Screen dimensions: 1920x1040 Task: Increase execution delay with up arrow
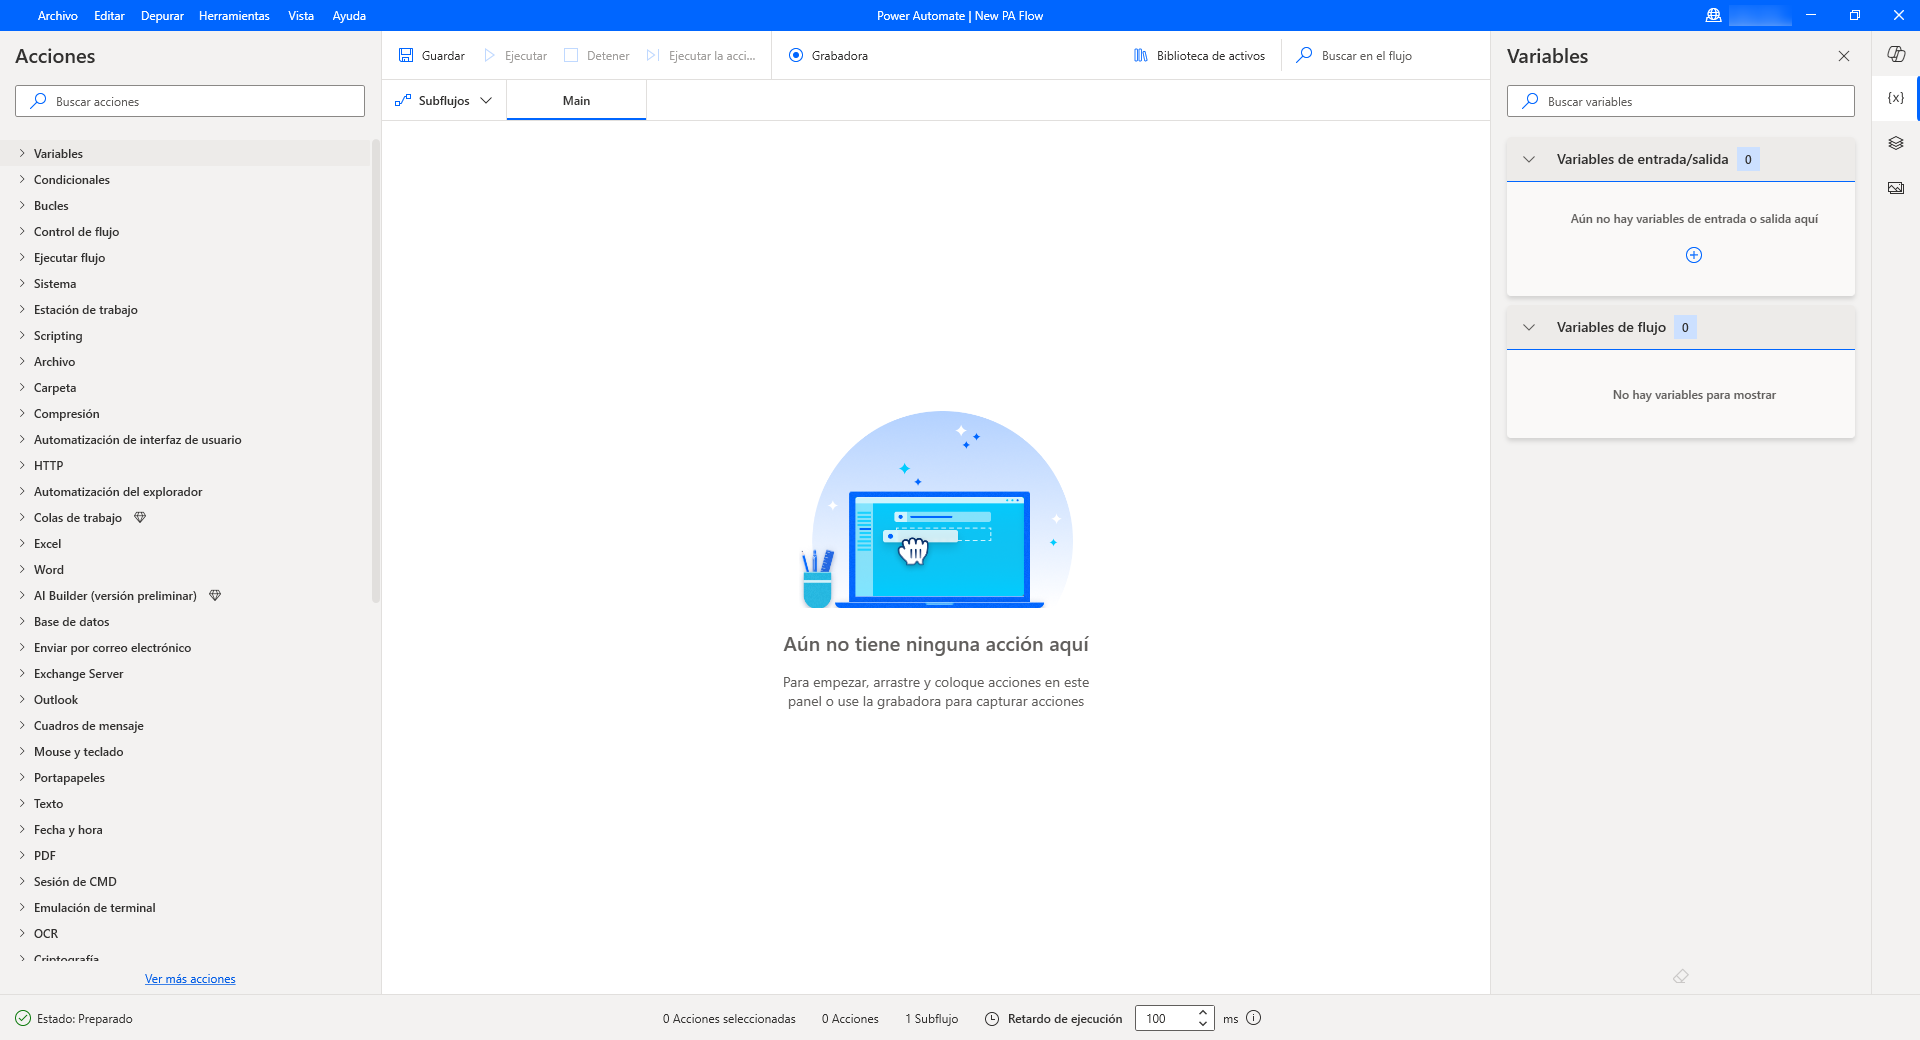click(1203, 1013)
